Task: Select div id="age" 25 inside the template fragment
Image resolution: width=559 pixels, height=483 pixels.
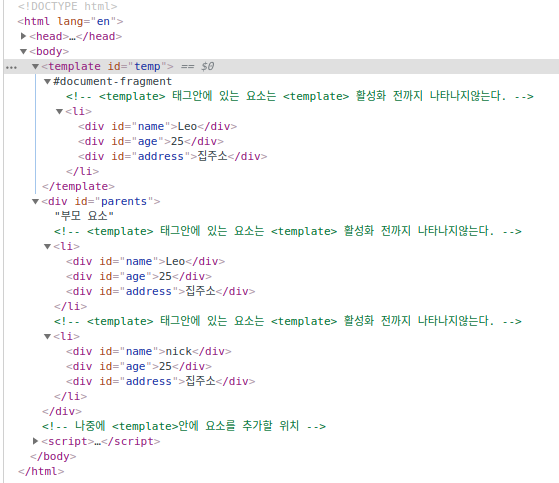Action: (x=151, y=142)
